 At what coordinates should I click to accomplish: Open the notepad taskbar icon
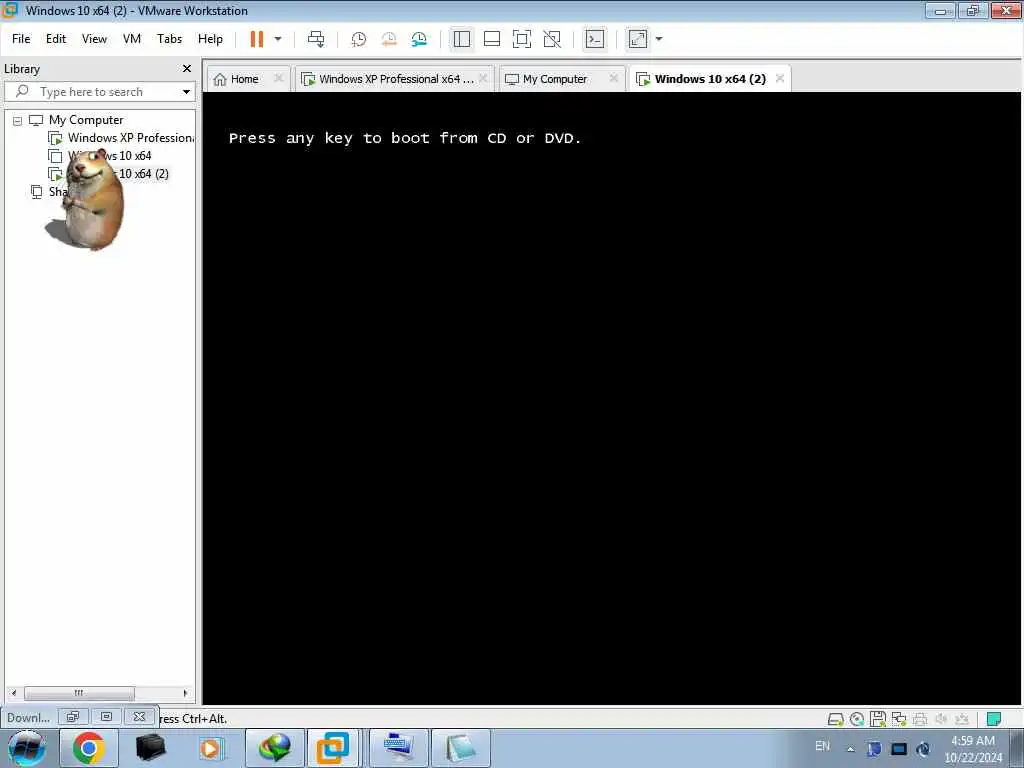coord(460,748)
